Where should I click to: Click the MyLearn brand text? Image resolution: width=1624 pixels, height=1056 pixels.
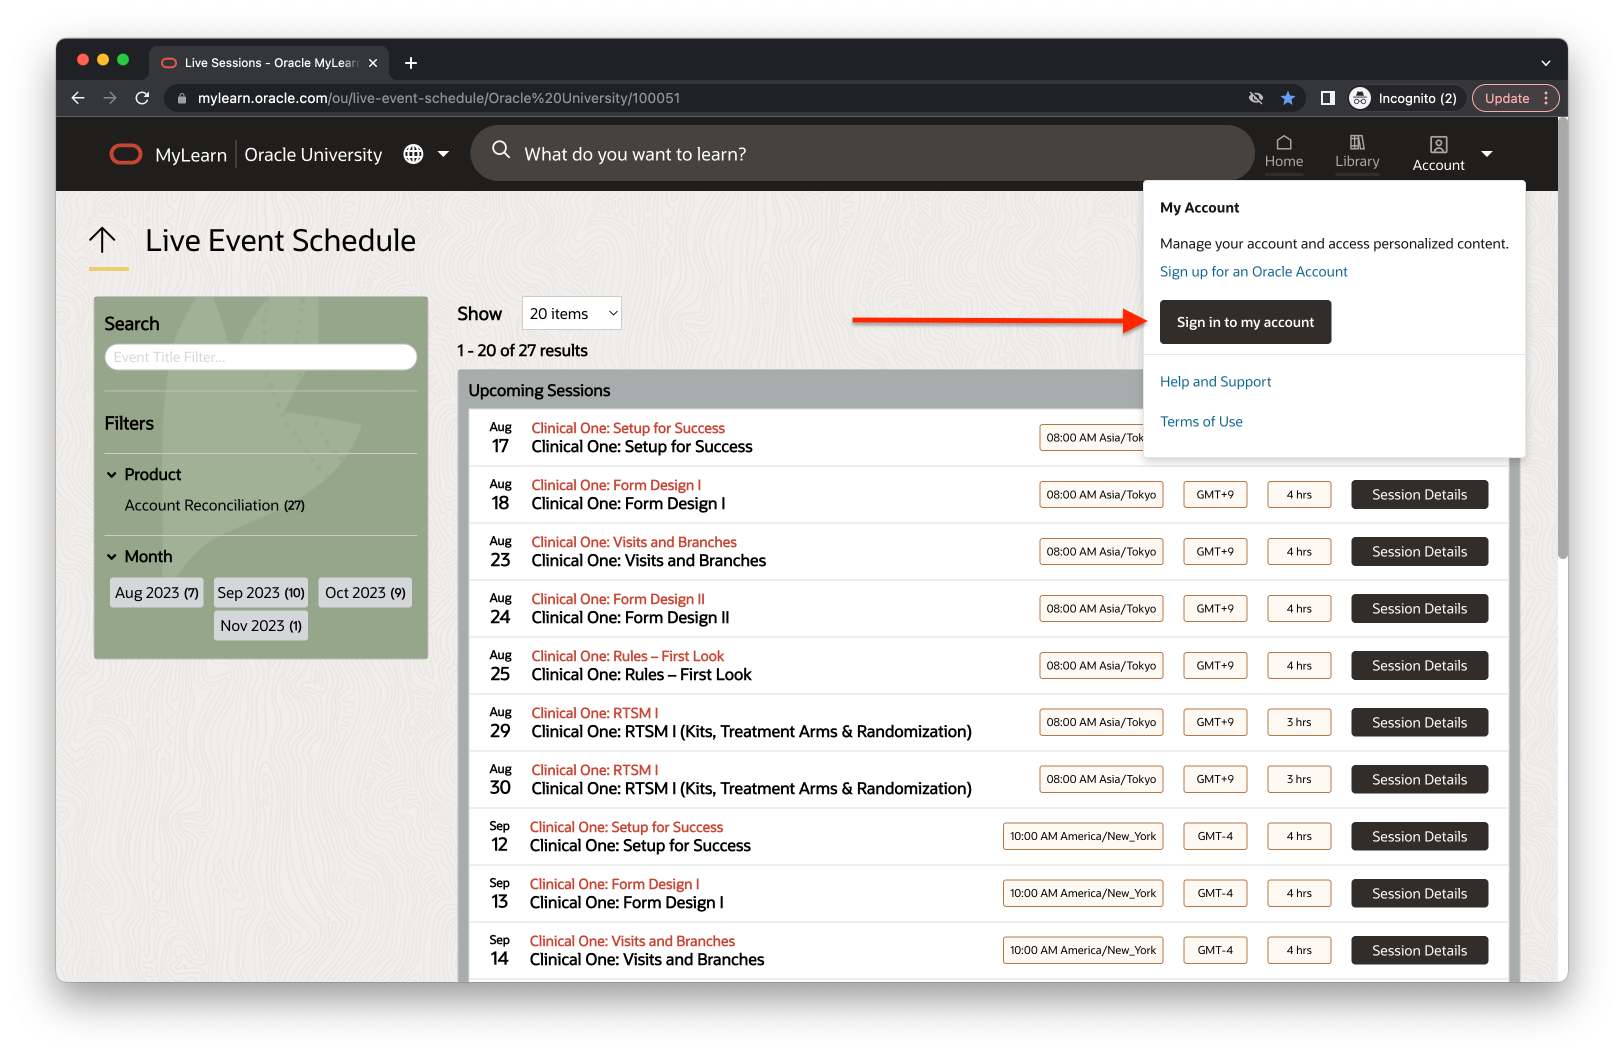pyautogui.click(x=191, y=155)
